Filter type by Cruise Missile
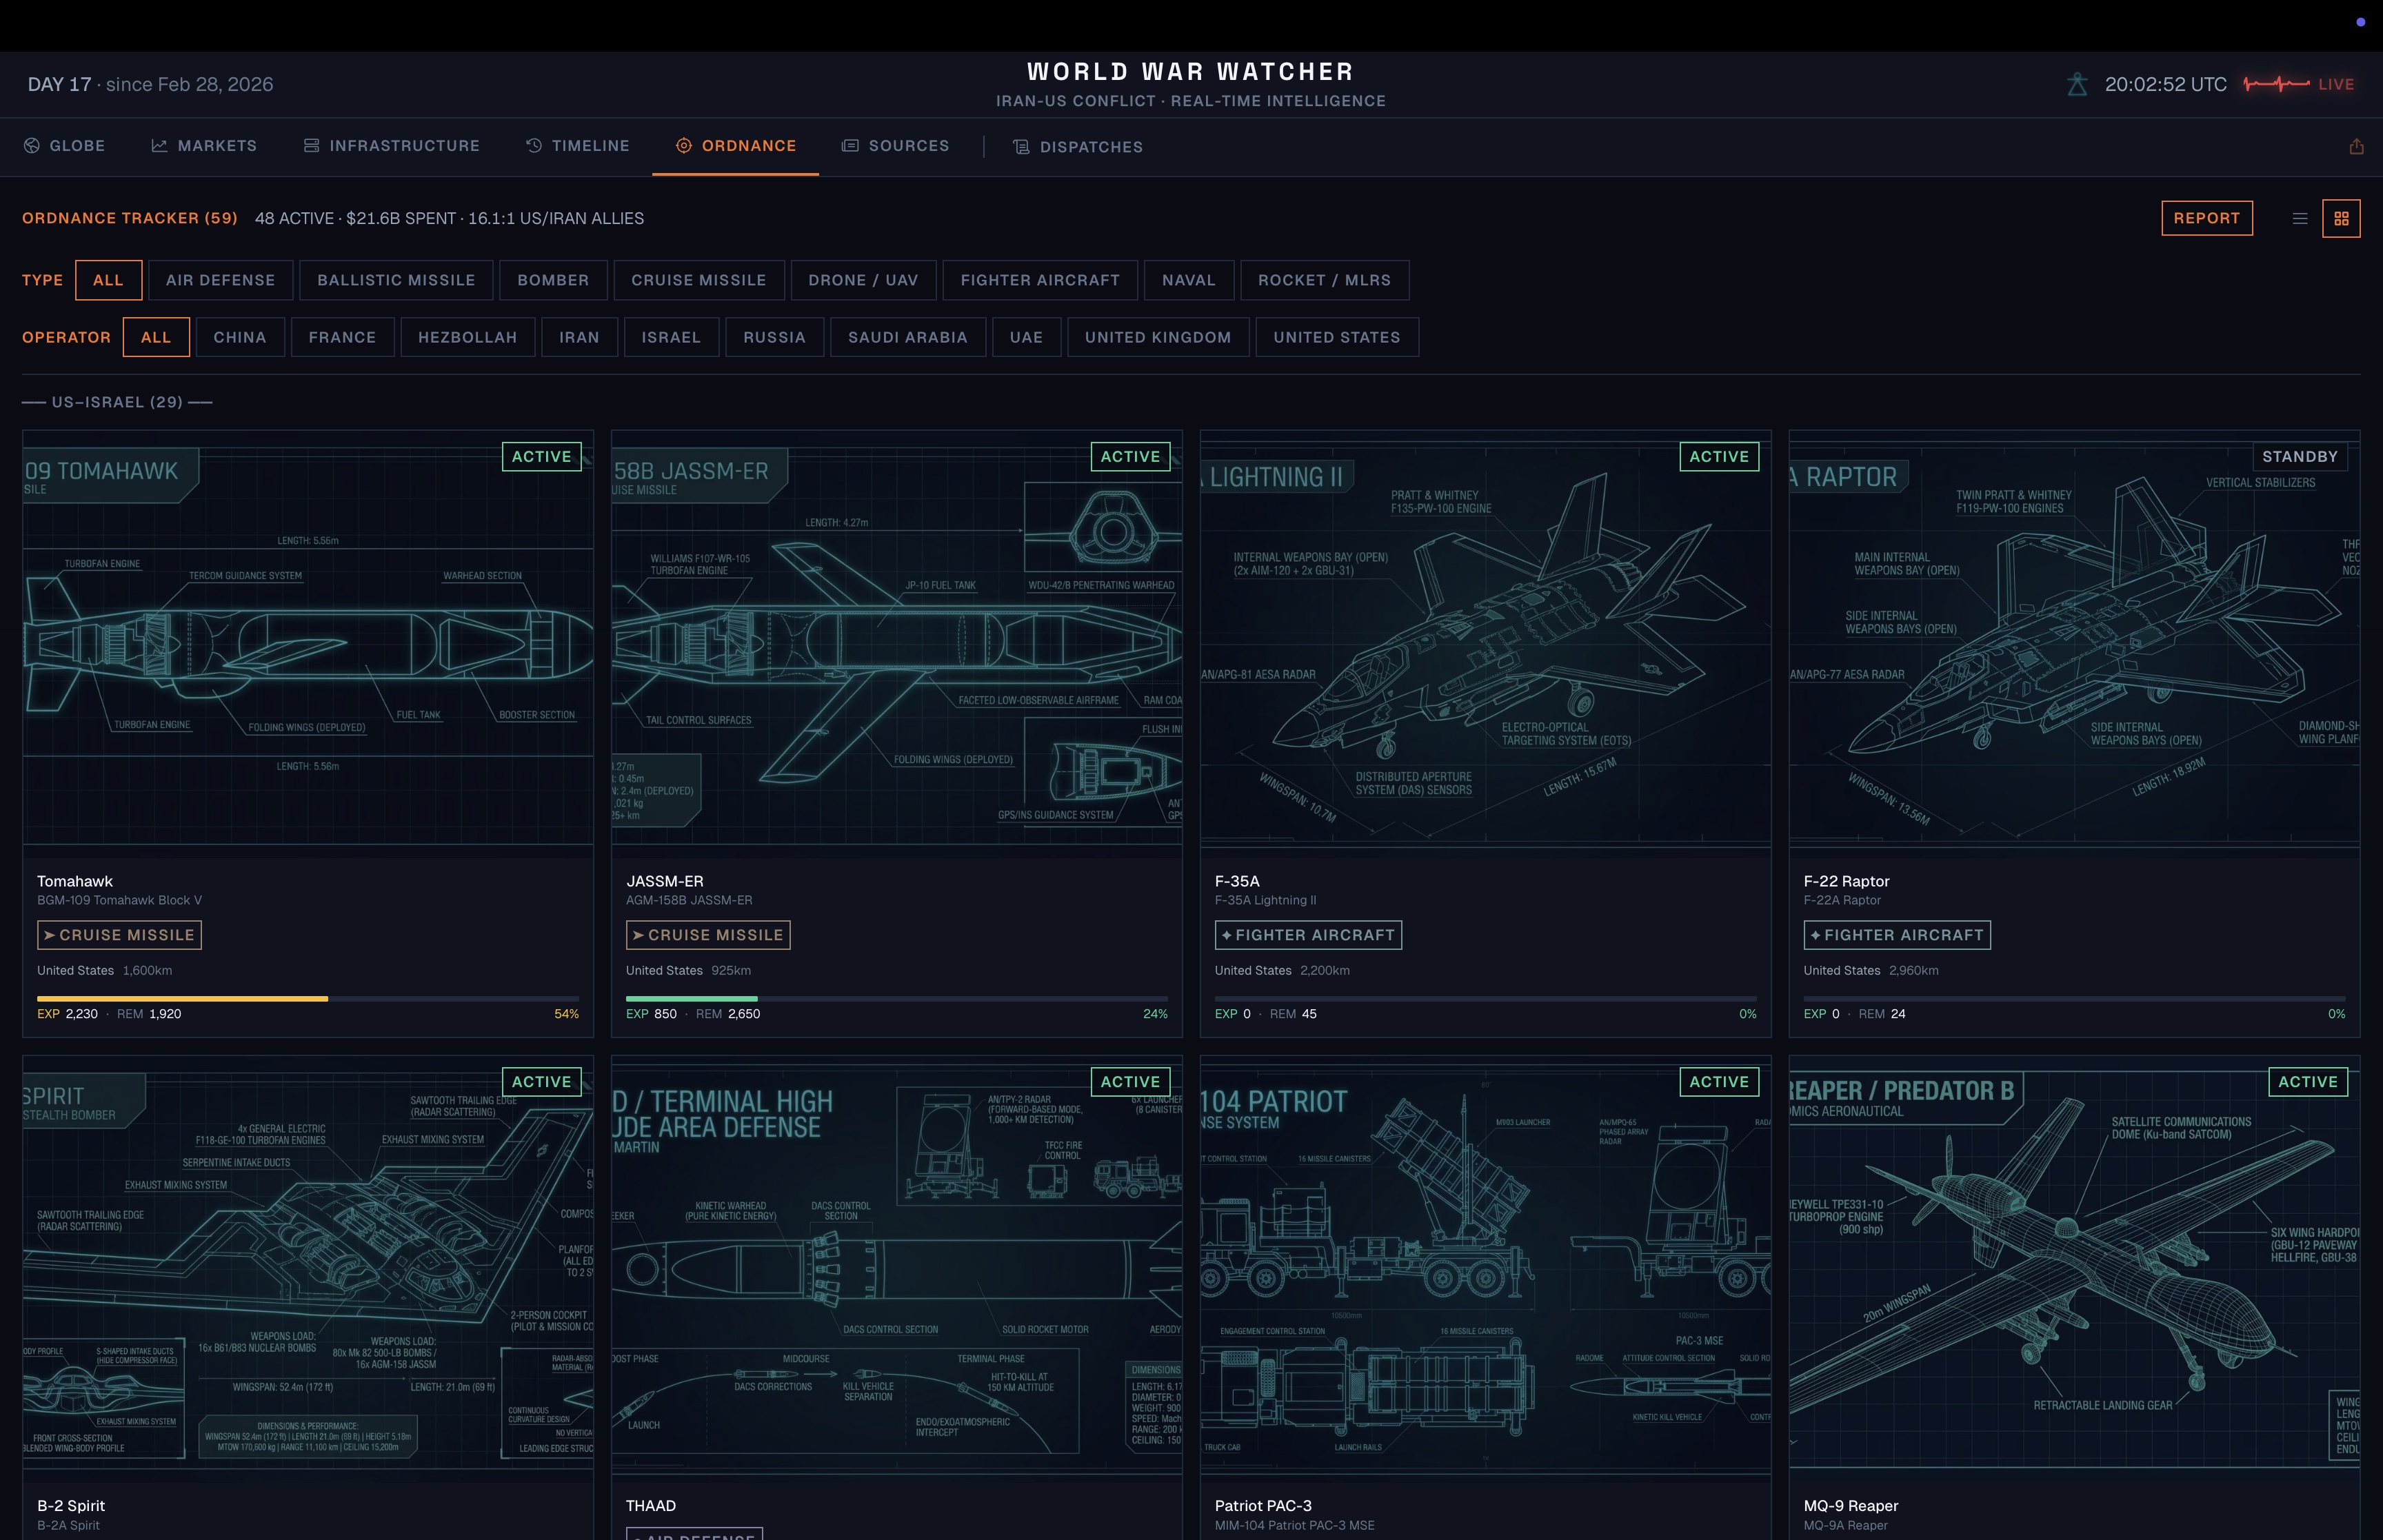Image resolution: width=2383 pixels, height=1540 pixels. 698,280
